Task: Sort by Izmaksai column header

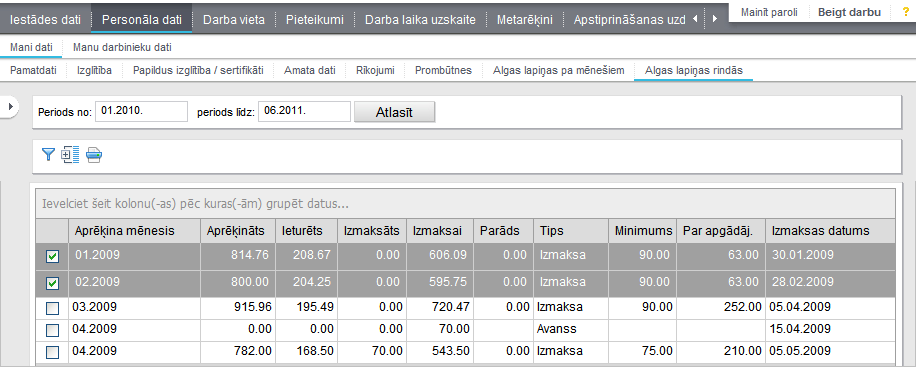Action: tap(439, 231)
